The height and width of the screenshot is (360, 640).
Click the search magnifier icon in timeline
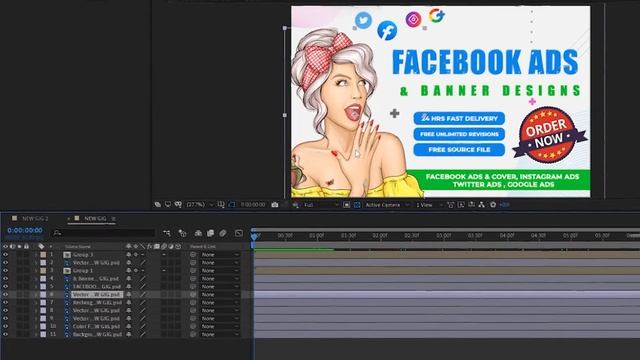[x=57, y=233]
